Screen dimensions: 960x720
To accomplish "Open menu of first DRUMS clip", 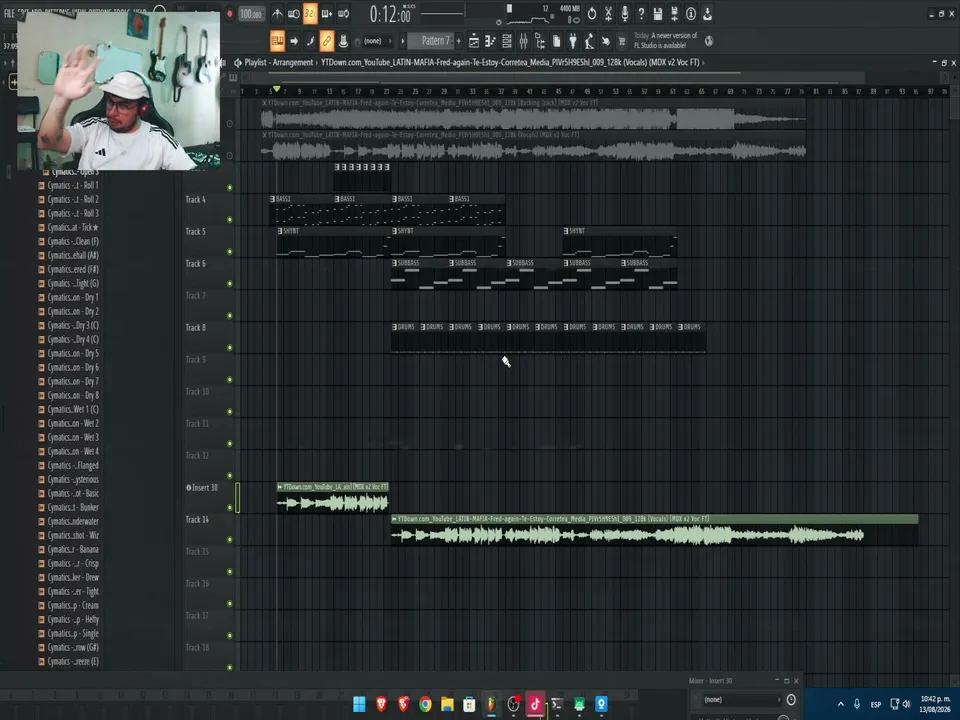I will pos(394,327).
